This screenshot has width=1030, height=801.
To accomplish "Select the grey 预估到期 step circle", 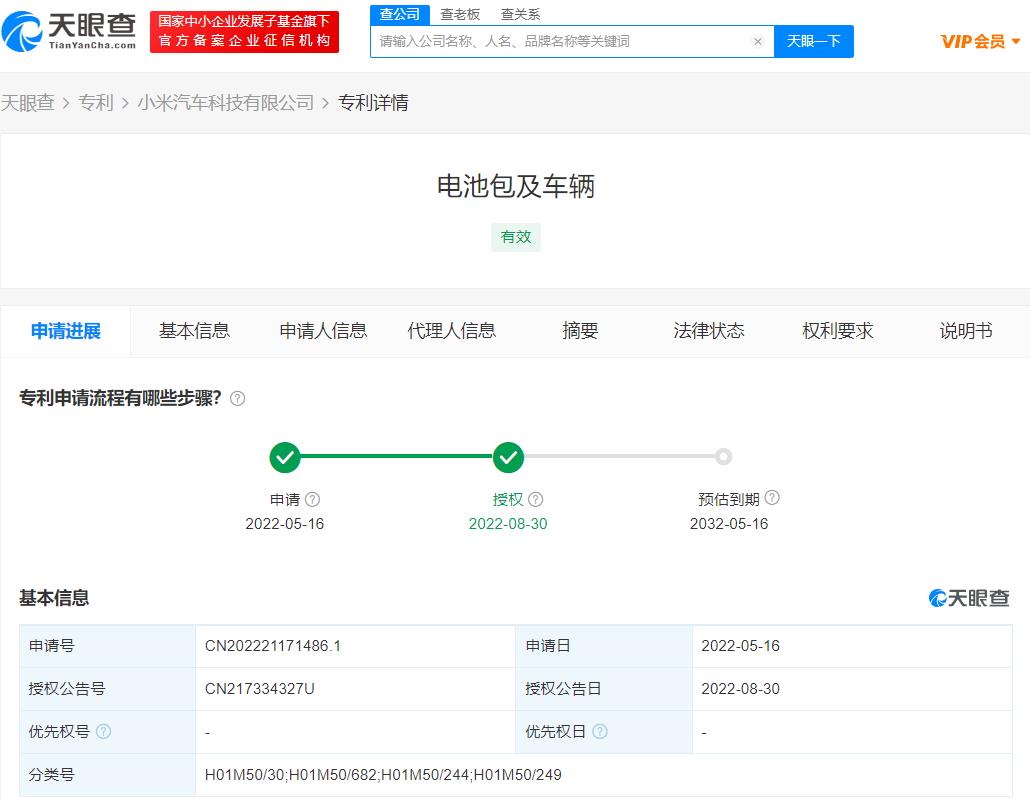I will point(723,457).
